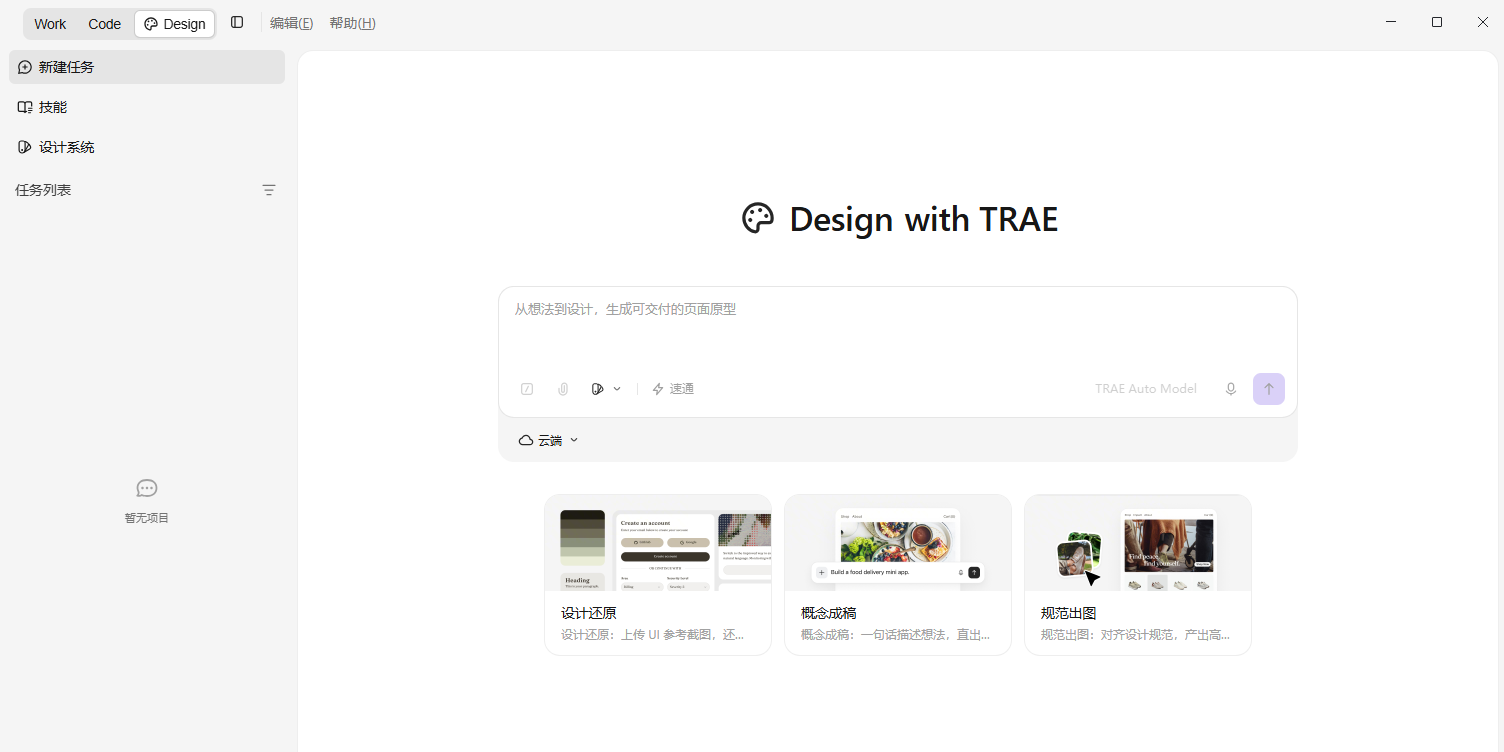This screenshot has width=1504, height=752.
Task: Select the Design mode tab
Action: tap(175, 24)
